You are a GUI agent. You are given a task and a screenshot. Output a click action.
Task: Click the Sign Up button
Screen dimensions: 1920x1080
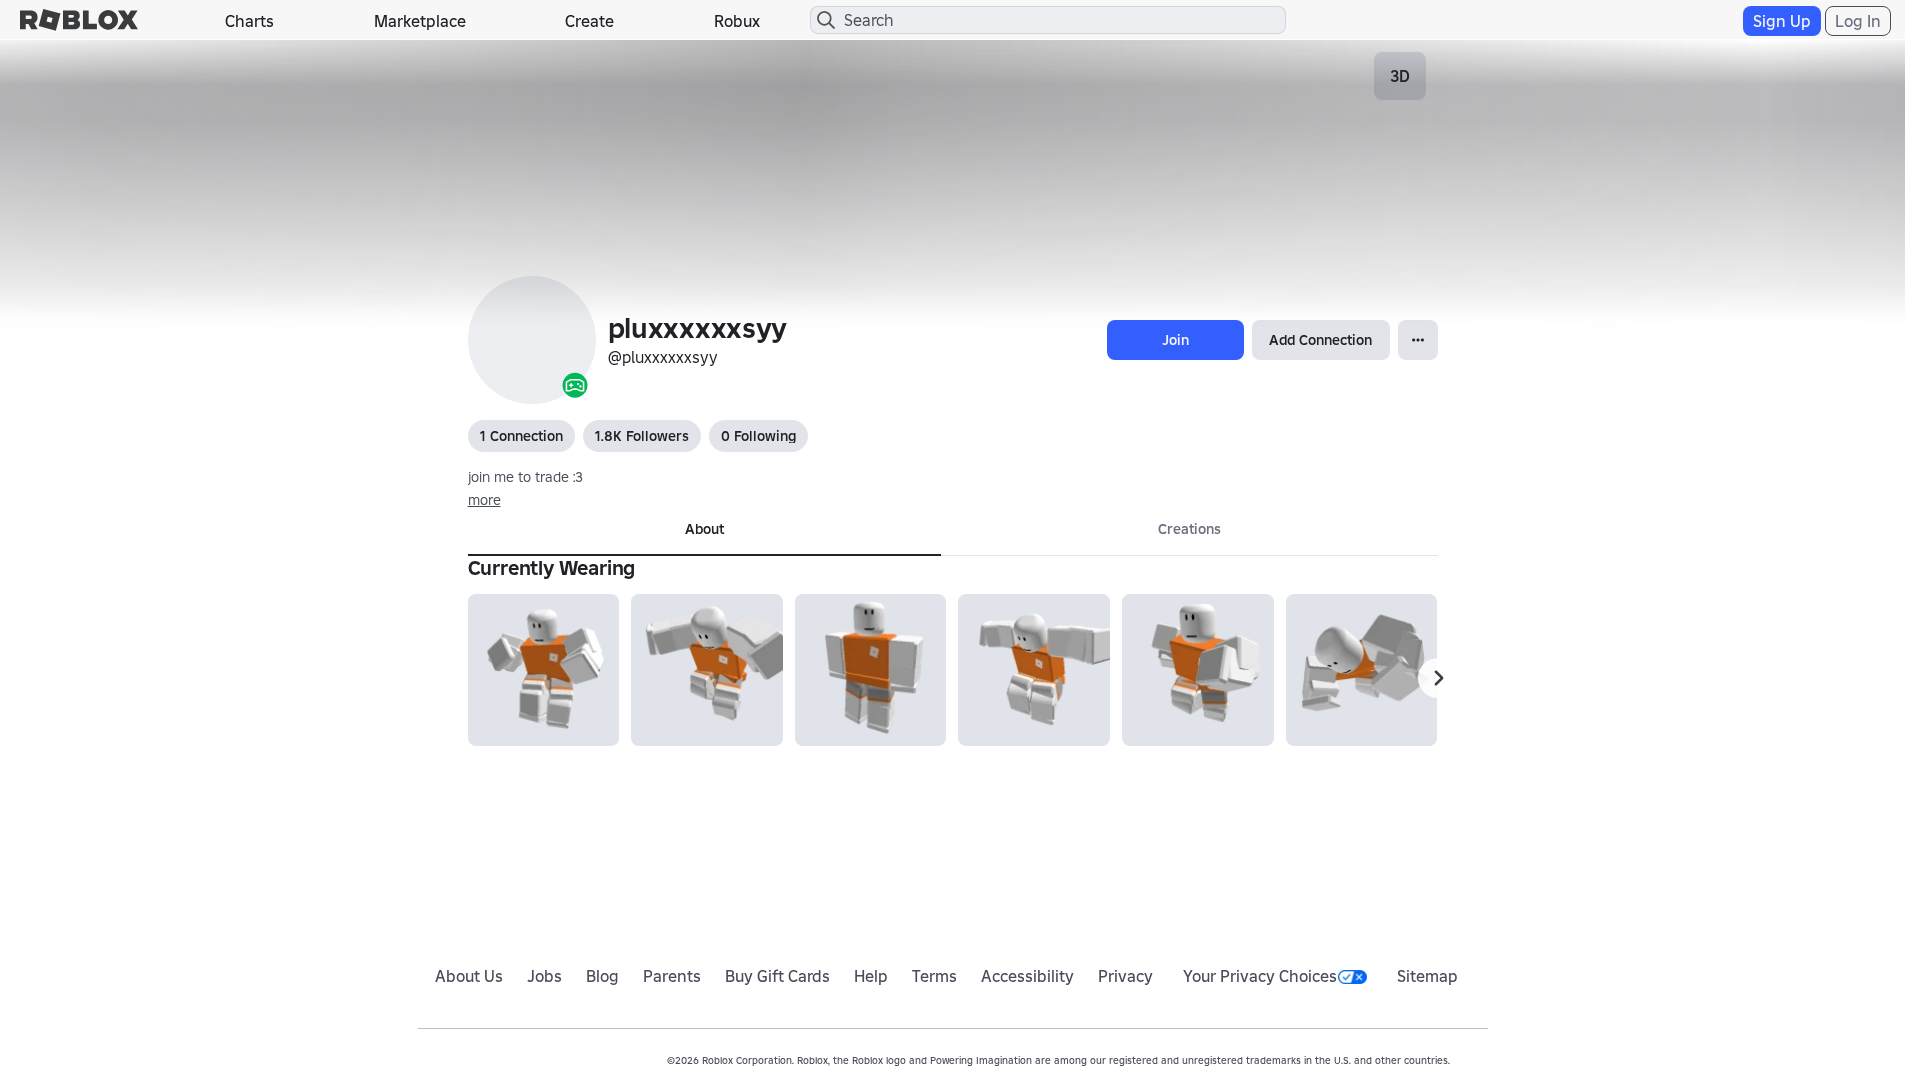click(x=1781, y=21)
